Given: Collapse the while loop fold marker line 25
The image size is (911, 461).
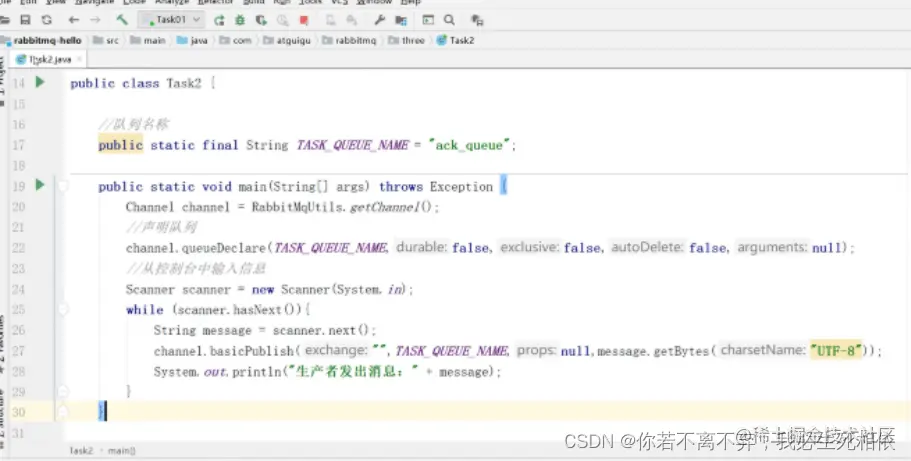Looking at the screenshot, I should pos(62,309).
